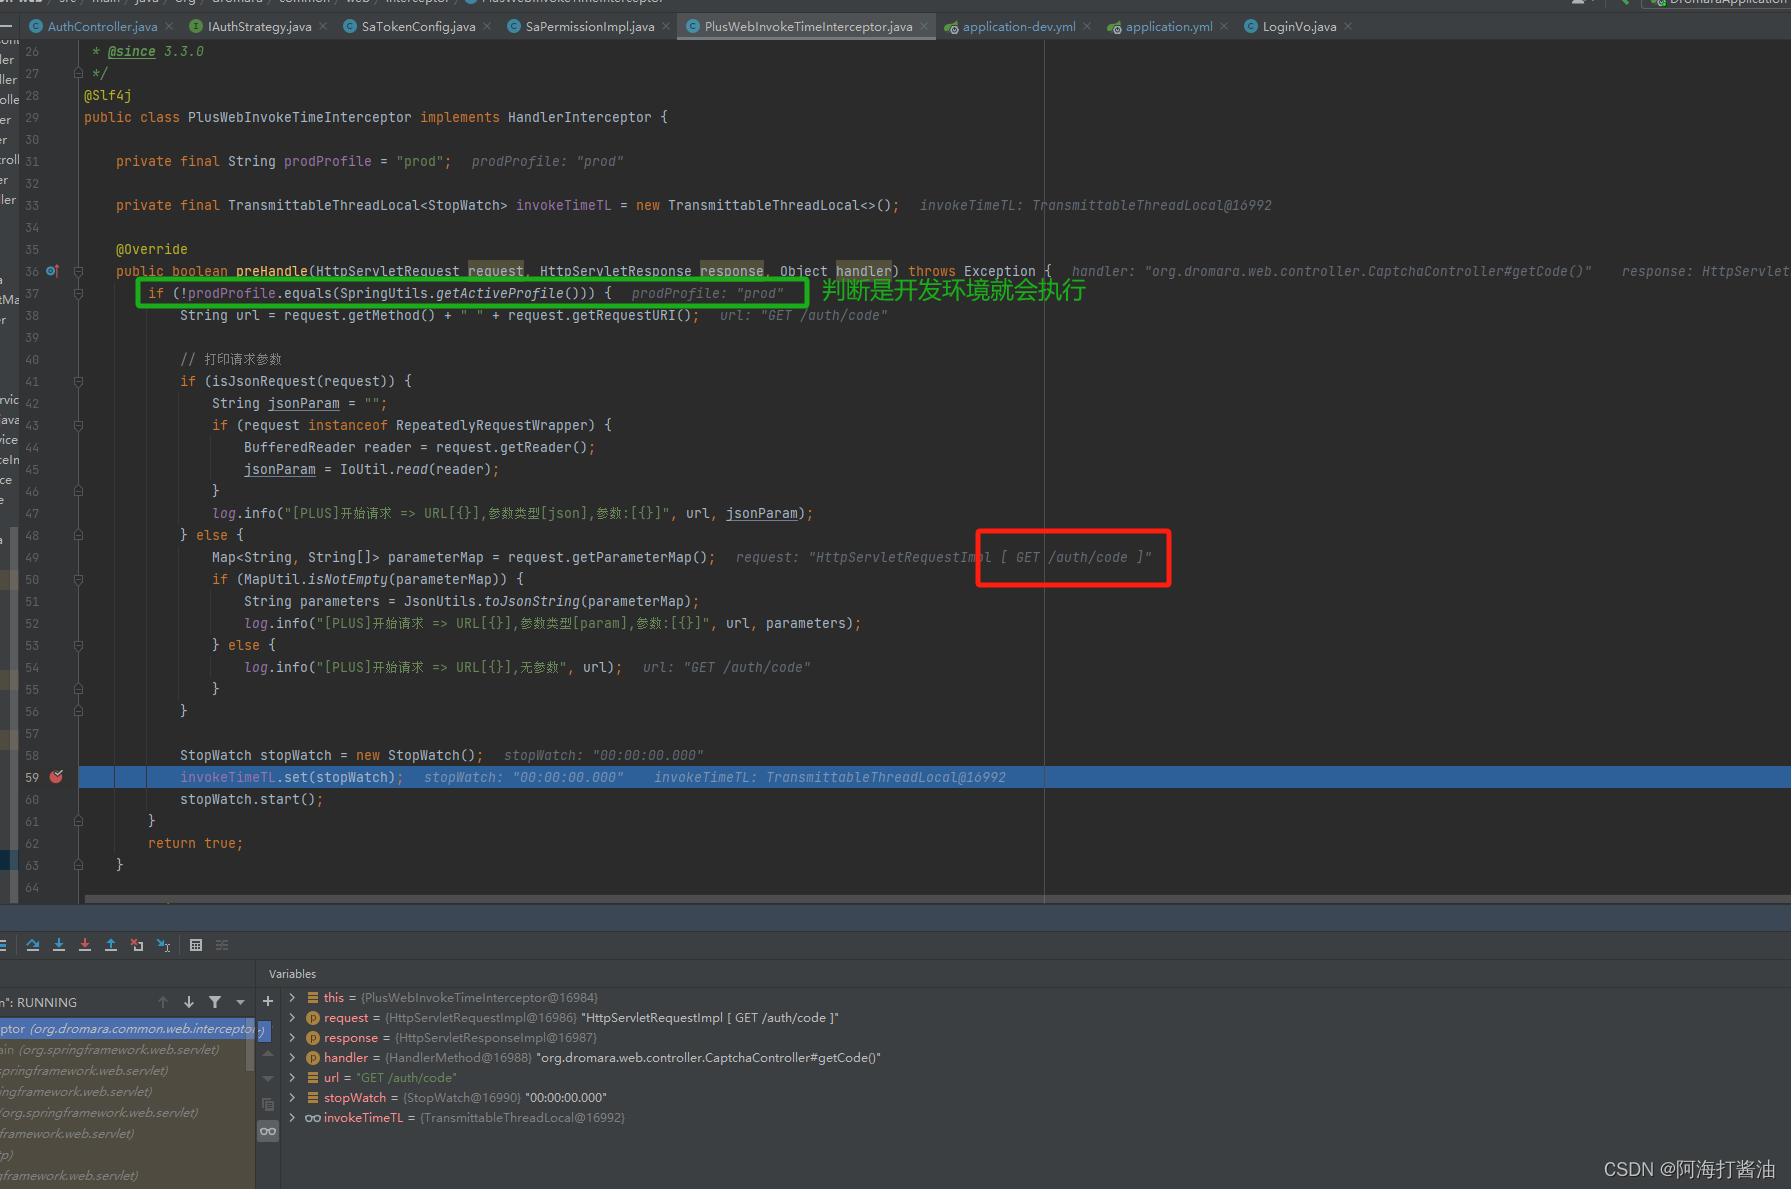Open the thread selector dropdown arrow

(240, 1002)
